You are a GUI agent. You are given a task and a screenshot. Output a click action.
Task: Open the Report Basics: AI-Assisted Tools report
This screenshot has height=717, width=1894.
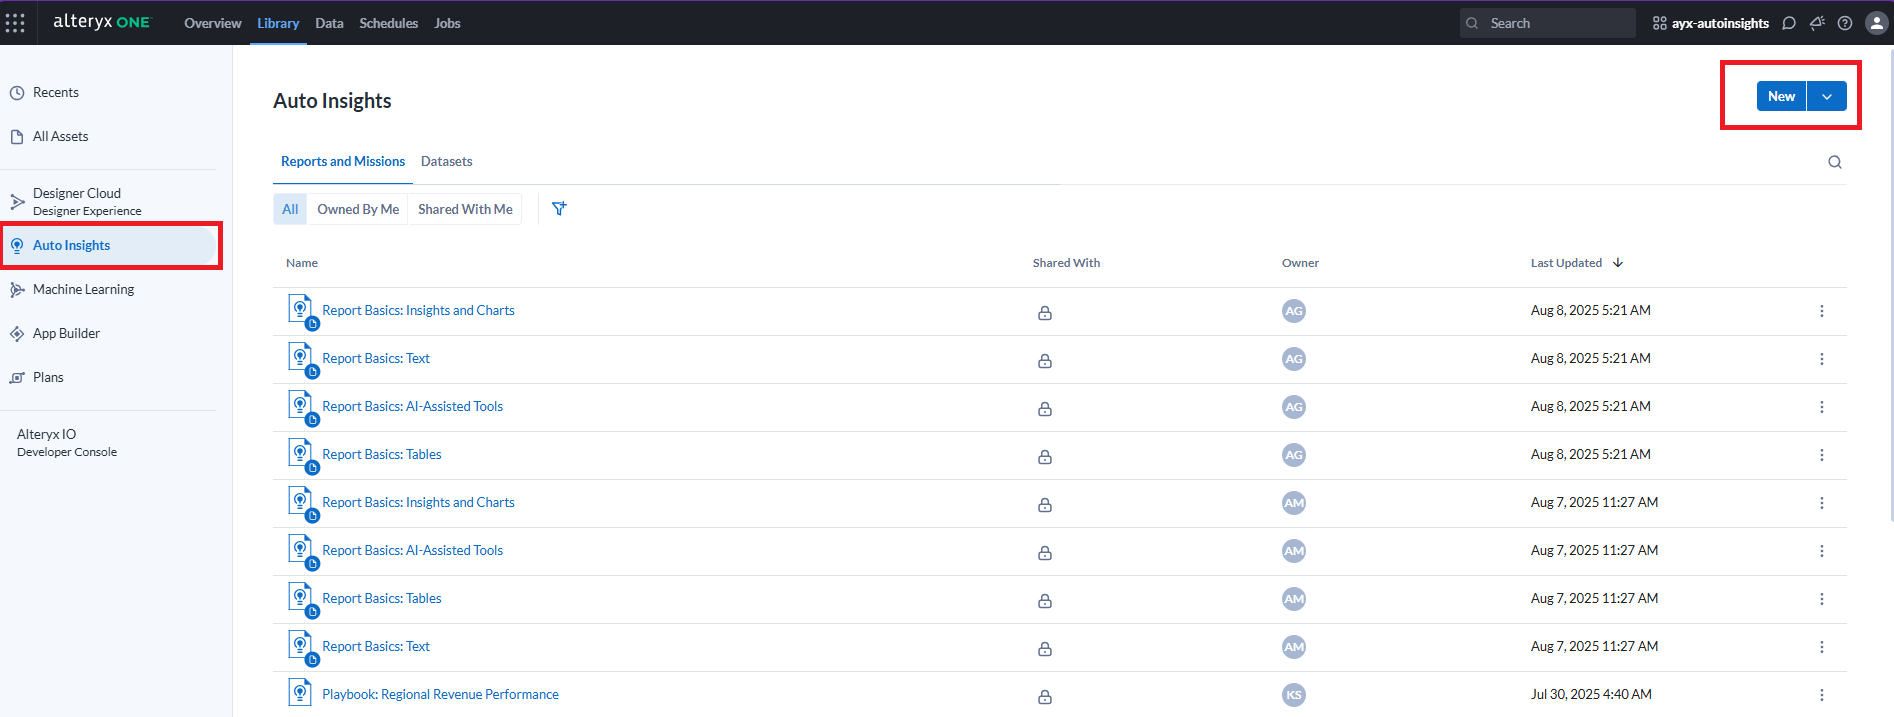coord(412,406)
